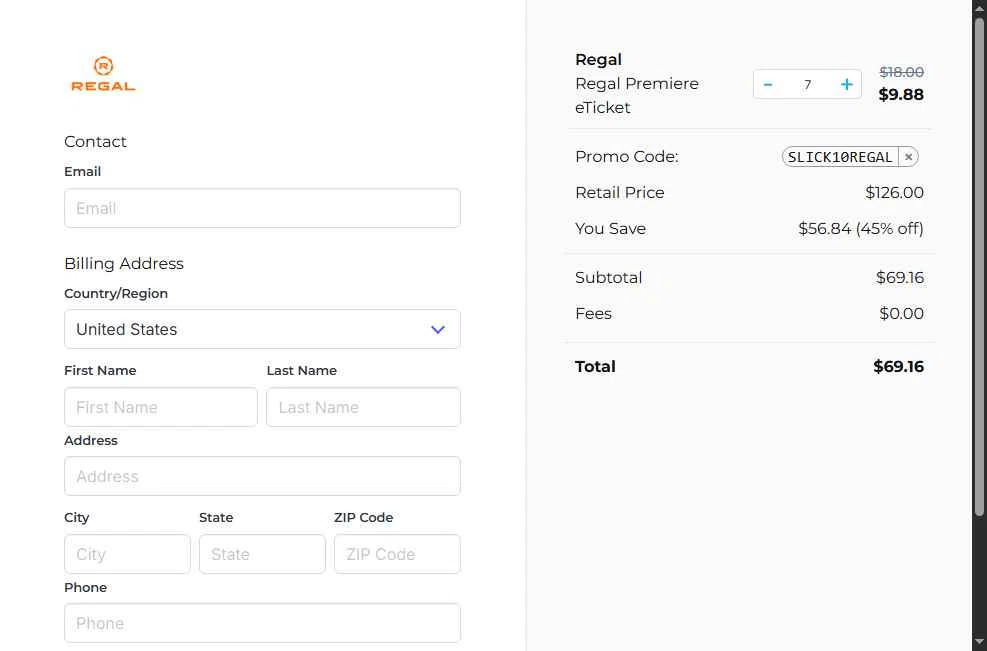Click the First Name field
Image resolution: width=987 pixels, height=651 pixels.
point(161,407)
